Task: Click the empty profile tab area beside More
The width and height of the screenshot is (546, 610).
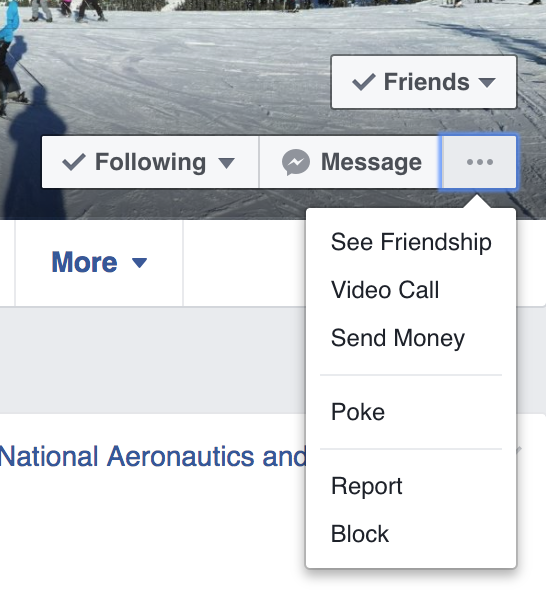Action: pyautogui.click(x=244, y=263)
